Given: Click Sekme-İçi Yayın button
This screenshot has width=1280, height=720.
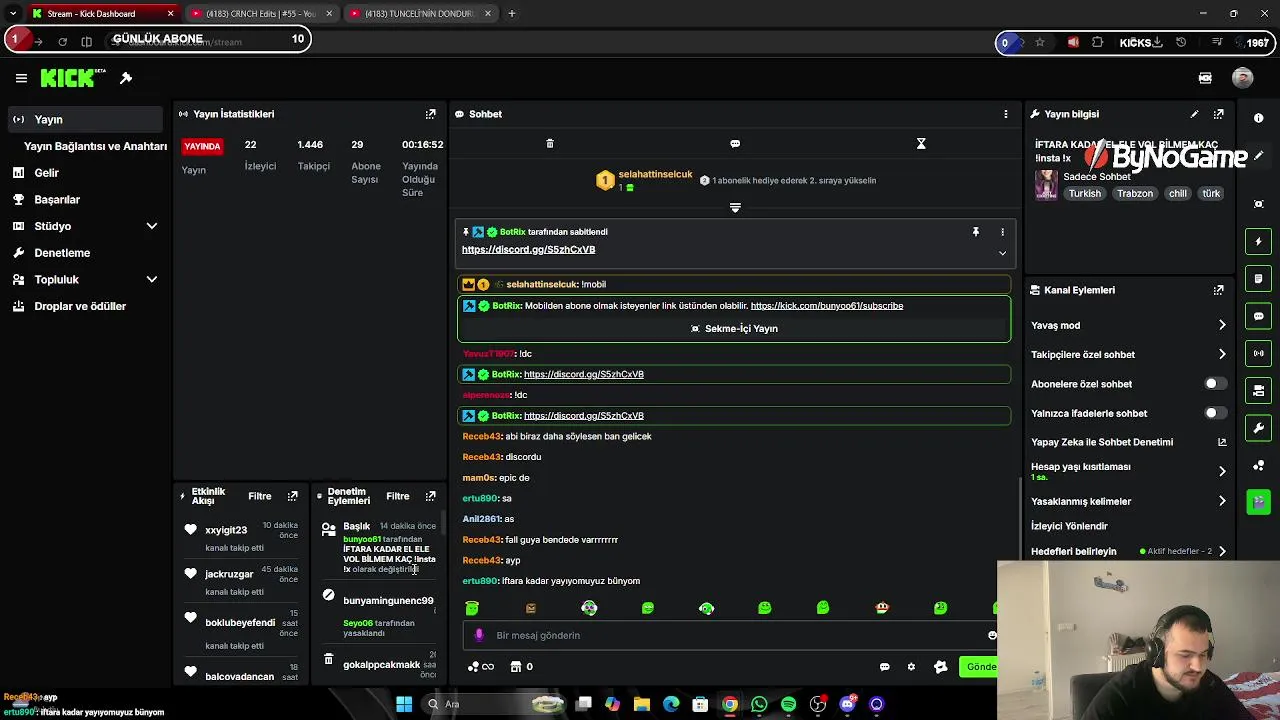Looking at the screenshot, I should 734,329.
